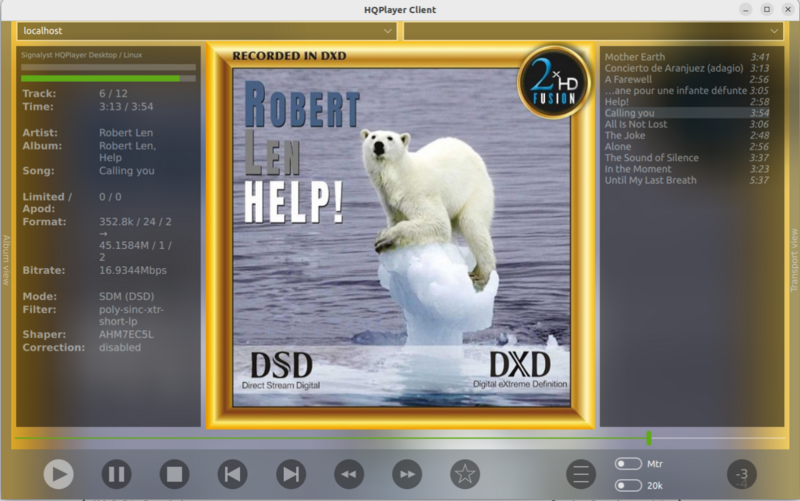Toggle the 20k switch
800x501 pixels.
click(x=628, y=486)
